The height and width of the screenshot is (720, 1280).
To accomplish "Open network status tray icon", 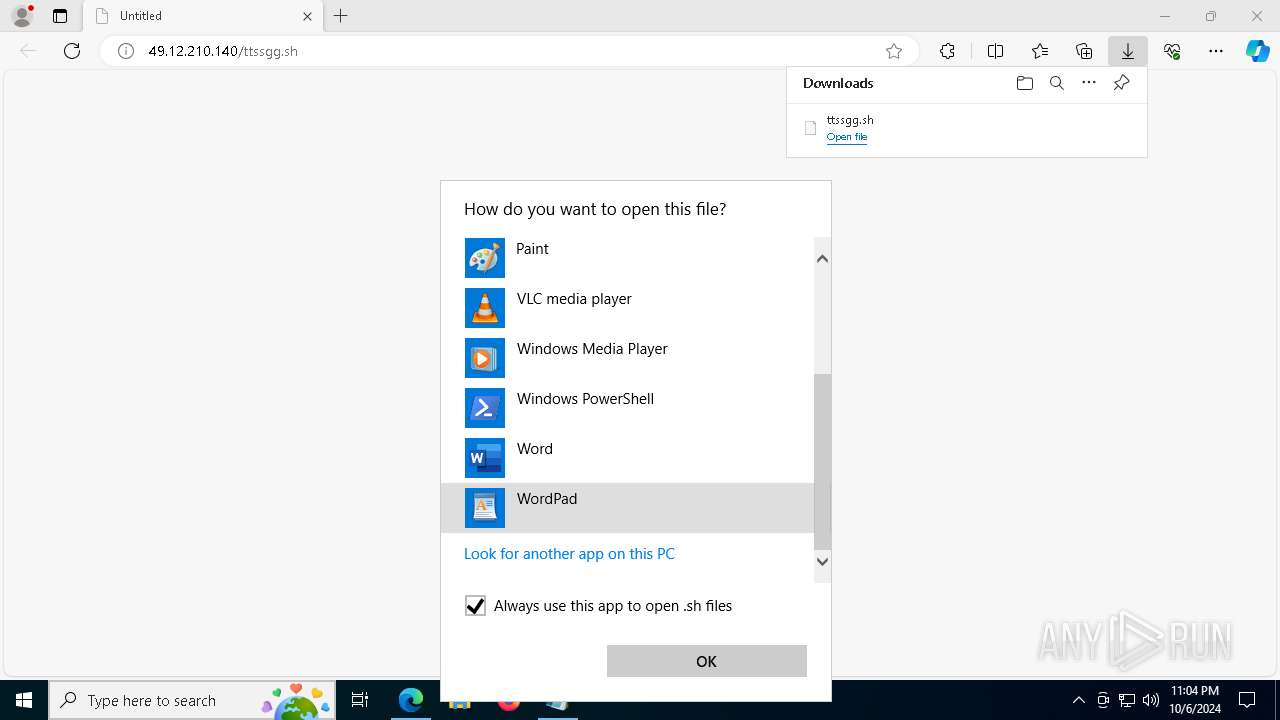I will [x=1127, y=700].
